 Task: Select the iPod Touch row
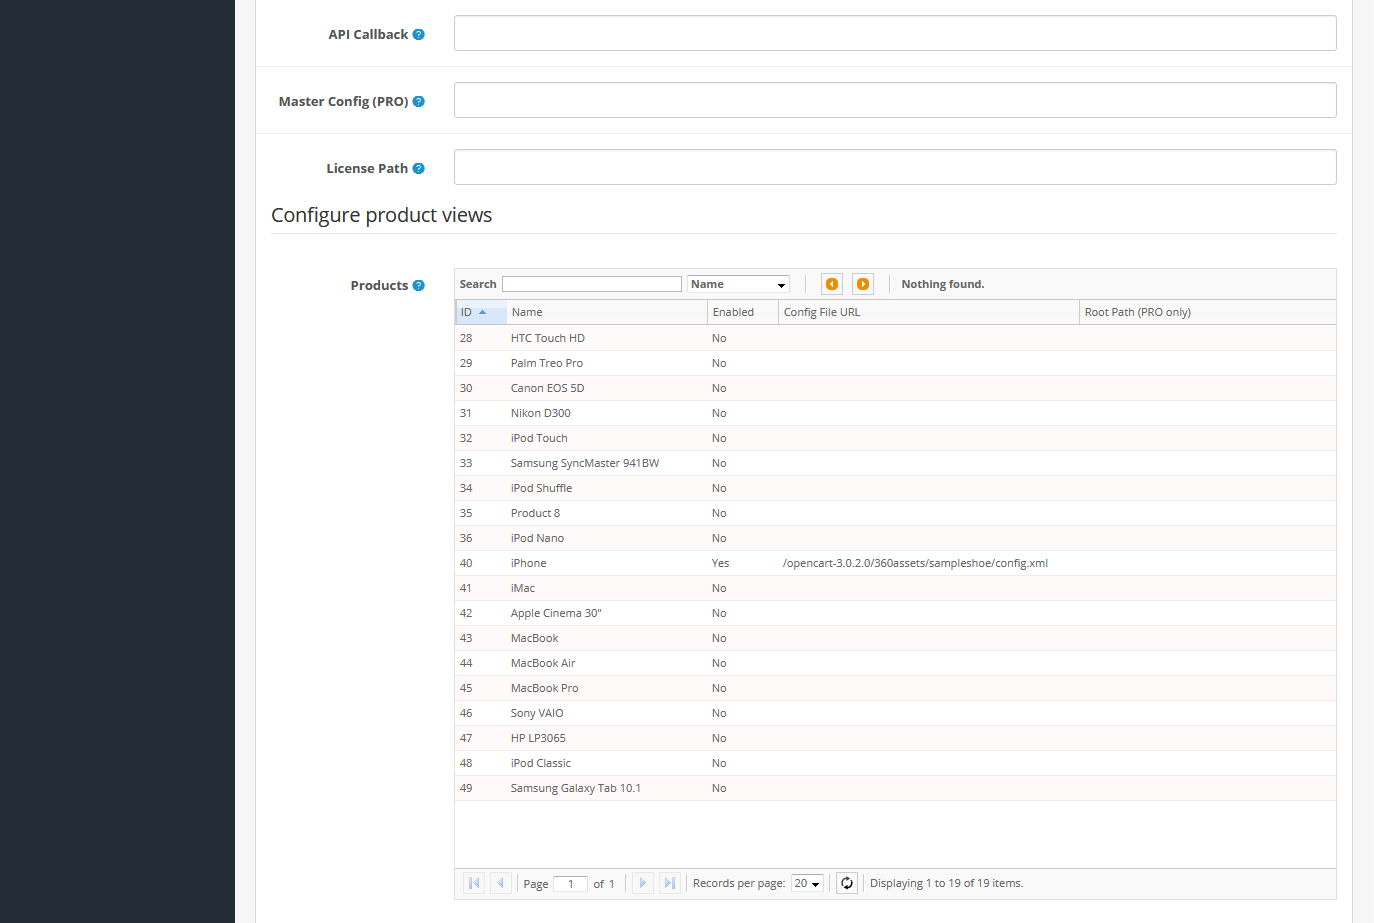895,438
